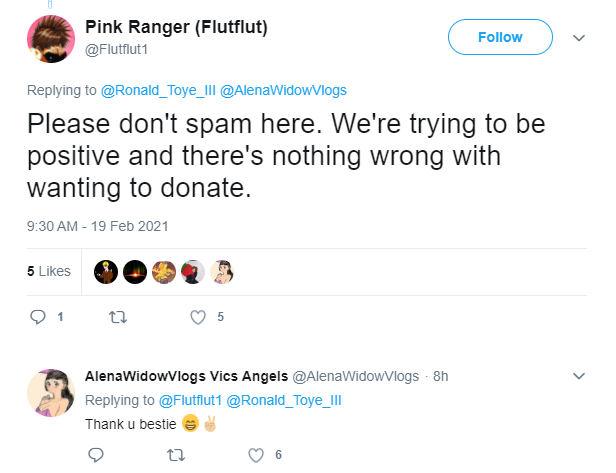Image resolution: width=616 pixels, height=473 pixels.
Task: Open first liker's avatar thumbnail
Action: 106,272
